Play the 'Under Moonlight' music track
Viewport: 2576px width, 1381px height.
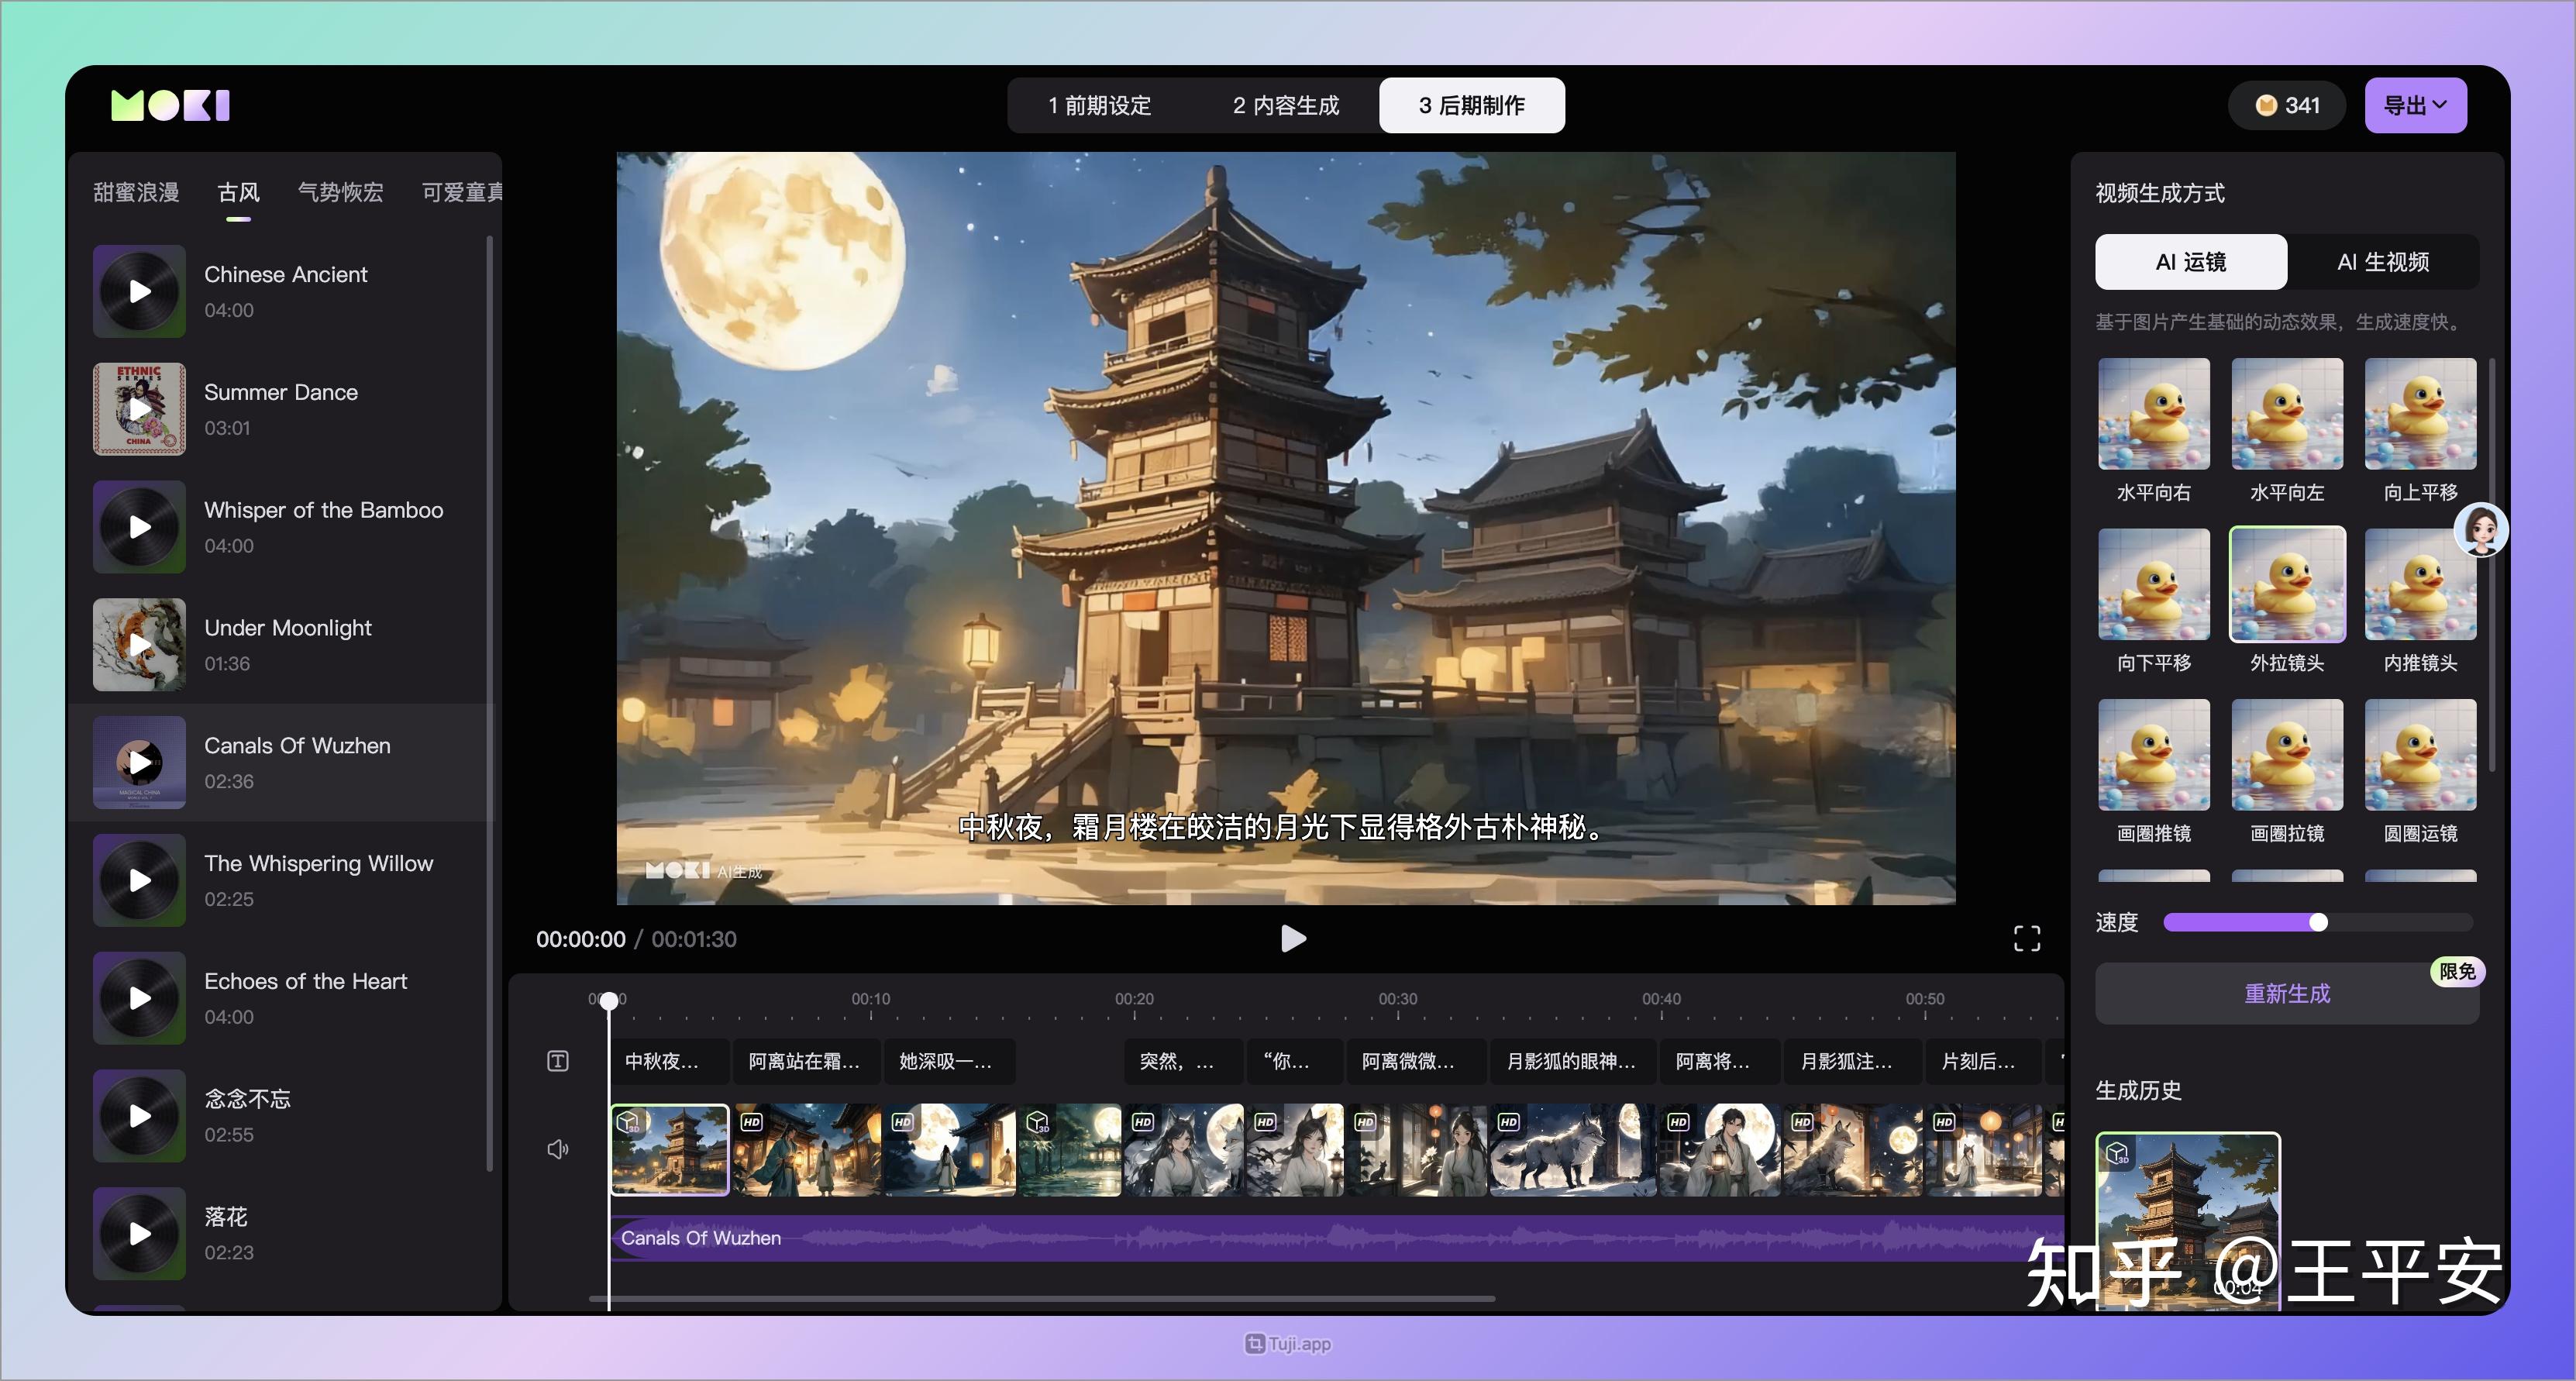139,645
